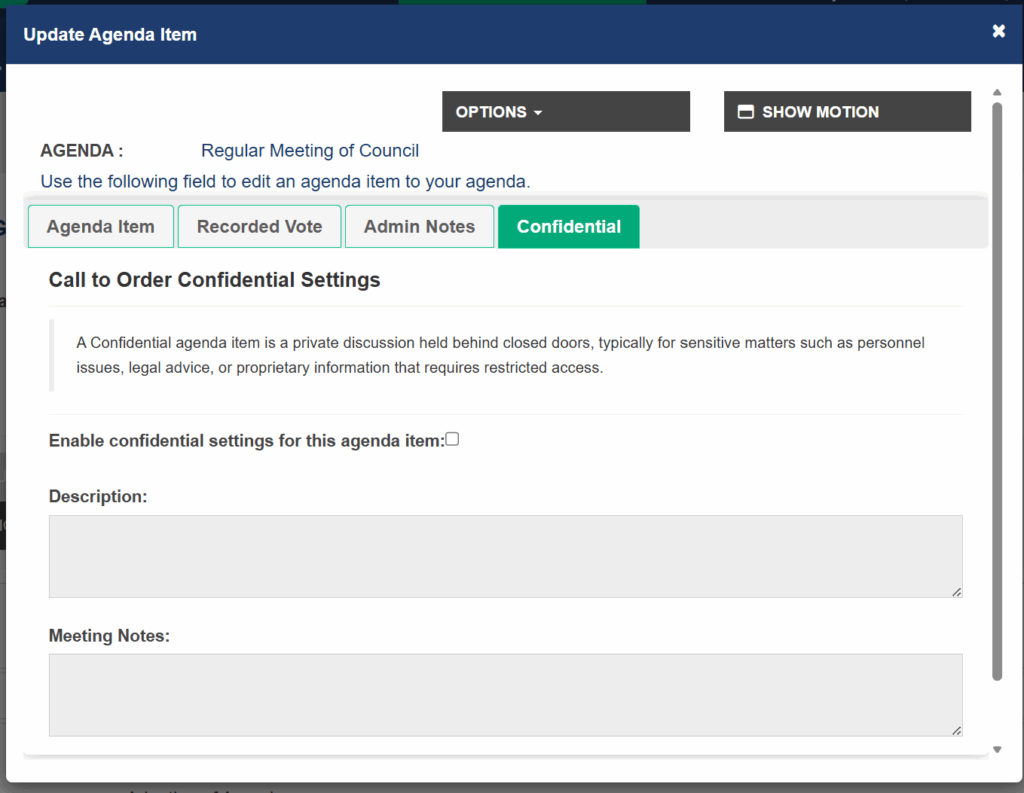The width and height of the screenshot is (1024, 793).
Task: Click the scrollbar up arrow
Action: pos(997,93)
